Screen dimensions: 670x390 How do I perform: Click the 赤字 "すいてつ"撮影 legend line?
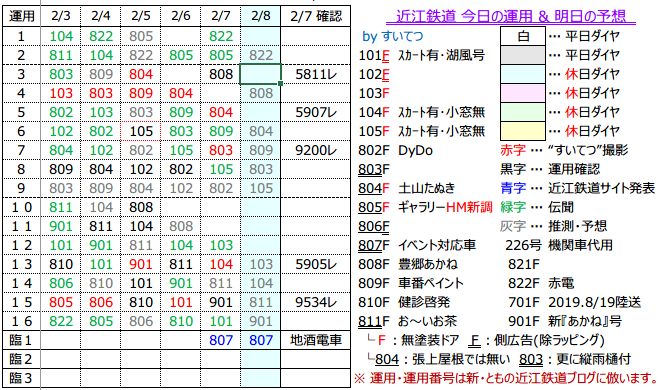click(x=564, y=150)
